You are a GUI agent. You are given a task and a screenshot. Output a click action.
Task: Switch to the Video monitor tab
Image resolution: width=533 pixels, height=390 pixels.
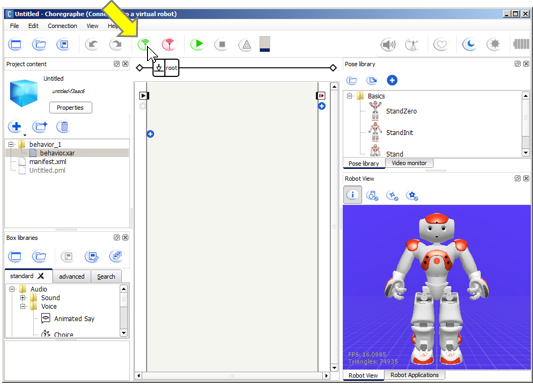tap(409, 163)
